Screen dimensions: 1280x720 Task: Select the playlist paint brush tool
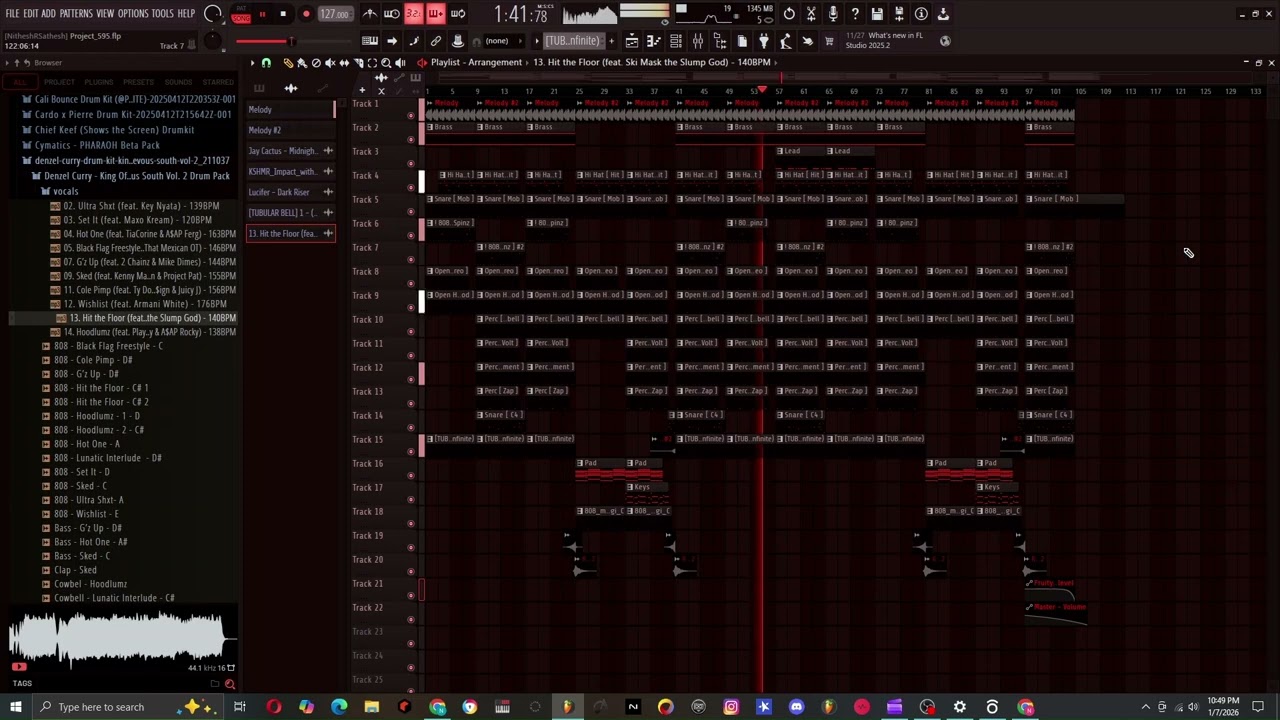[x=302, y=63]
